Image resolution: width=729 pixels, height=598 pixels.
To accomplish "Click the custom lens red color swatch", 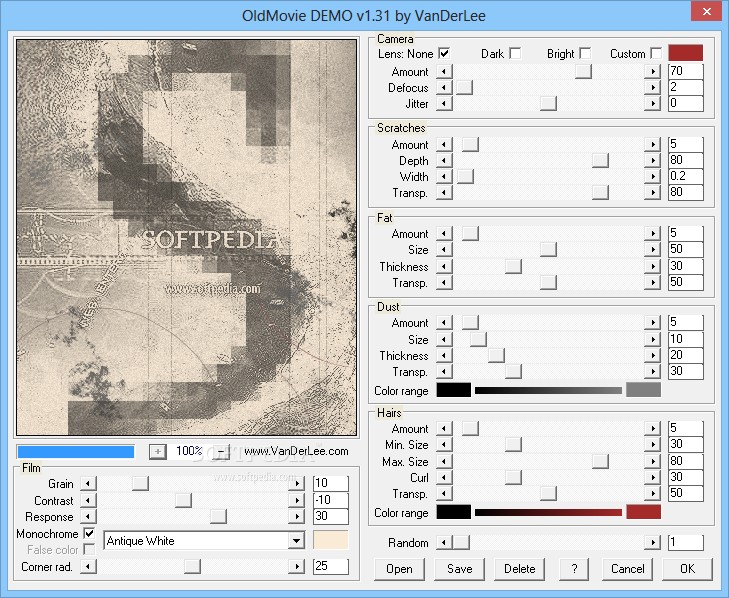I will 685,53.
